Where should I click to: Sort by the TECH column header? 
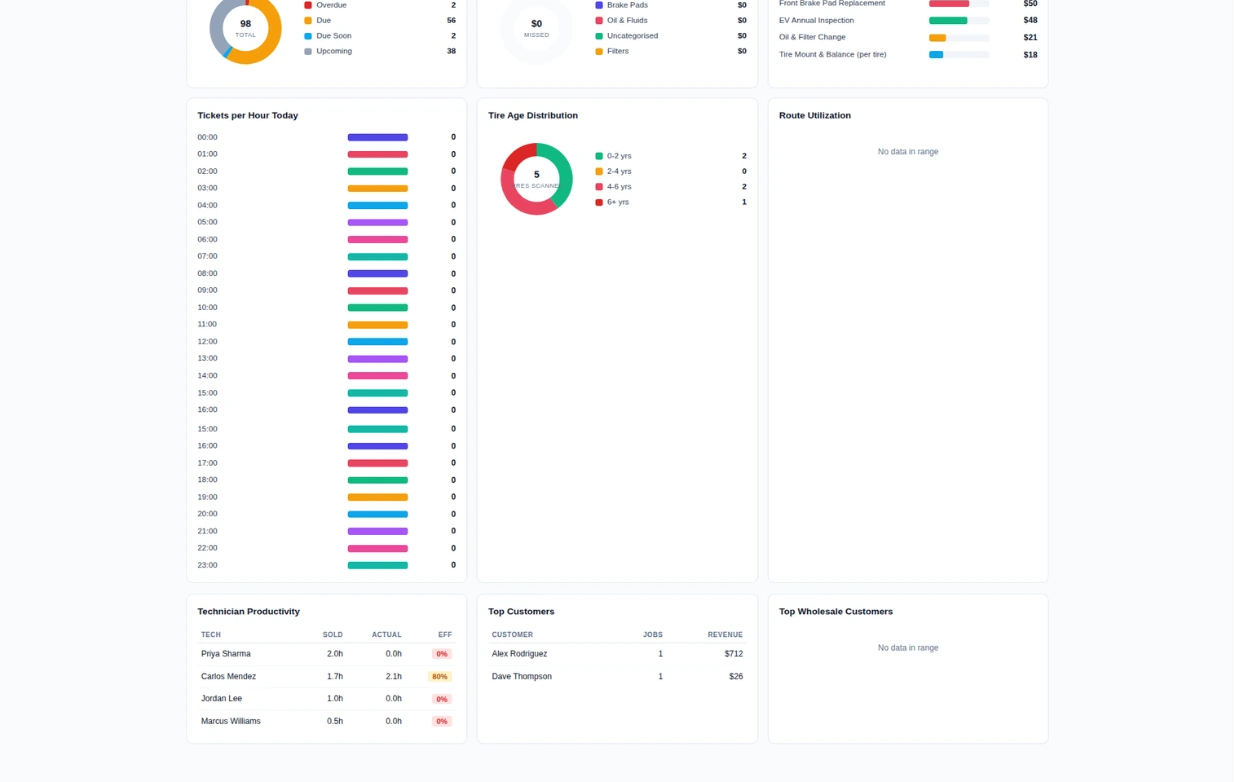pyautogui.click(x=211, y=635)
